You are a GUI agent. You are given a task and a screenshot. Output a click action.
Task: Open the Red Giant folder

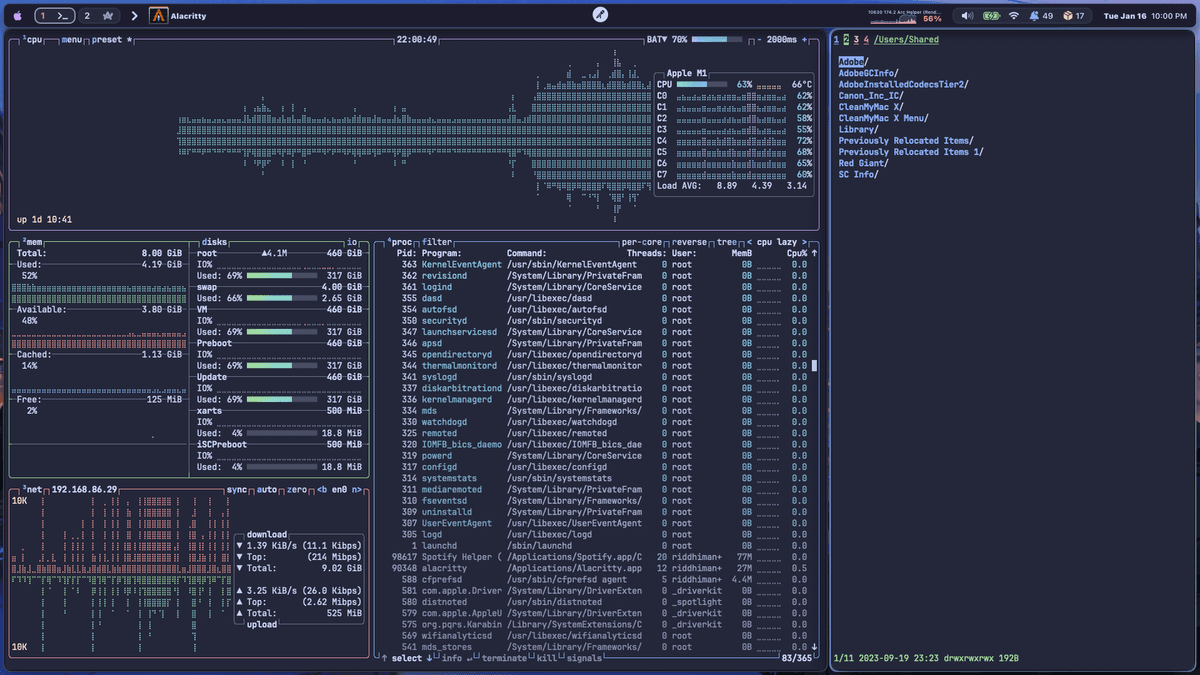click(x=865, y=163)
